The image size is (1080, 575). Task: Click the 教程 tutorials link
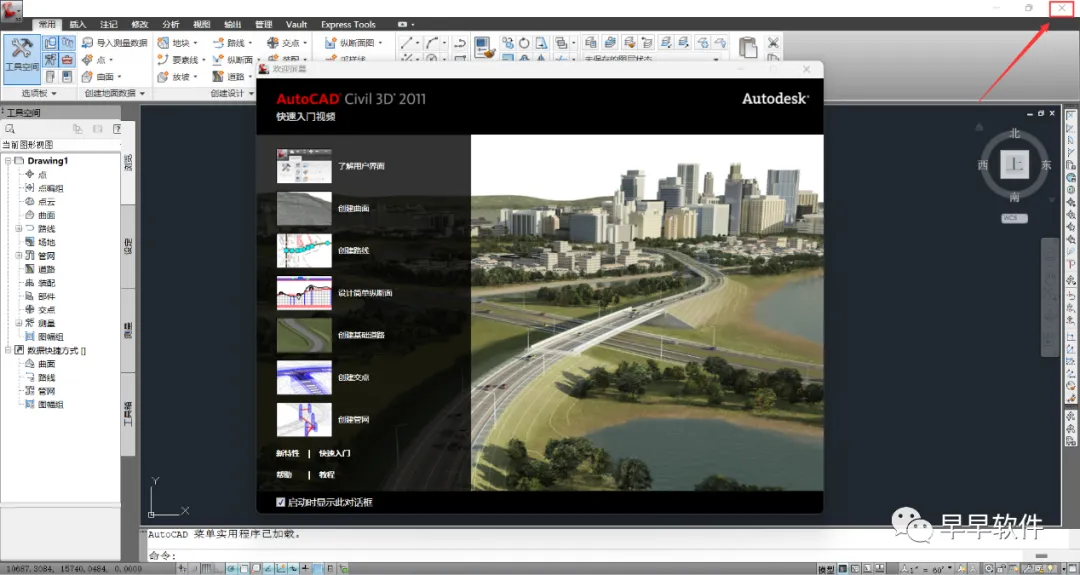327,475
